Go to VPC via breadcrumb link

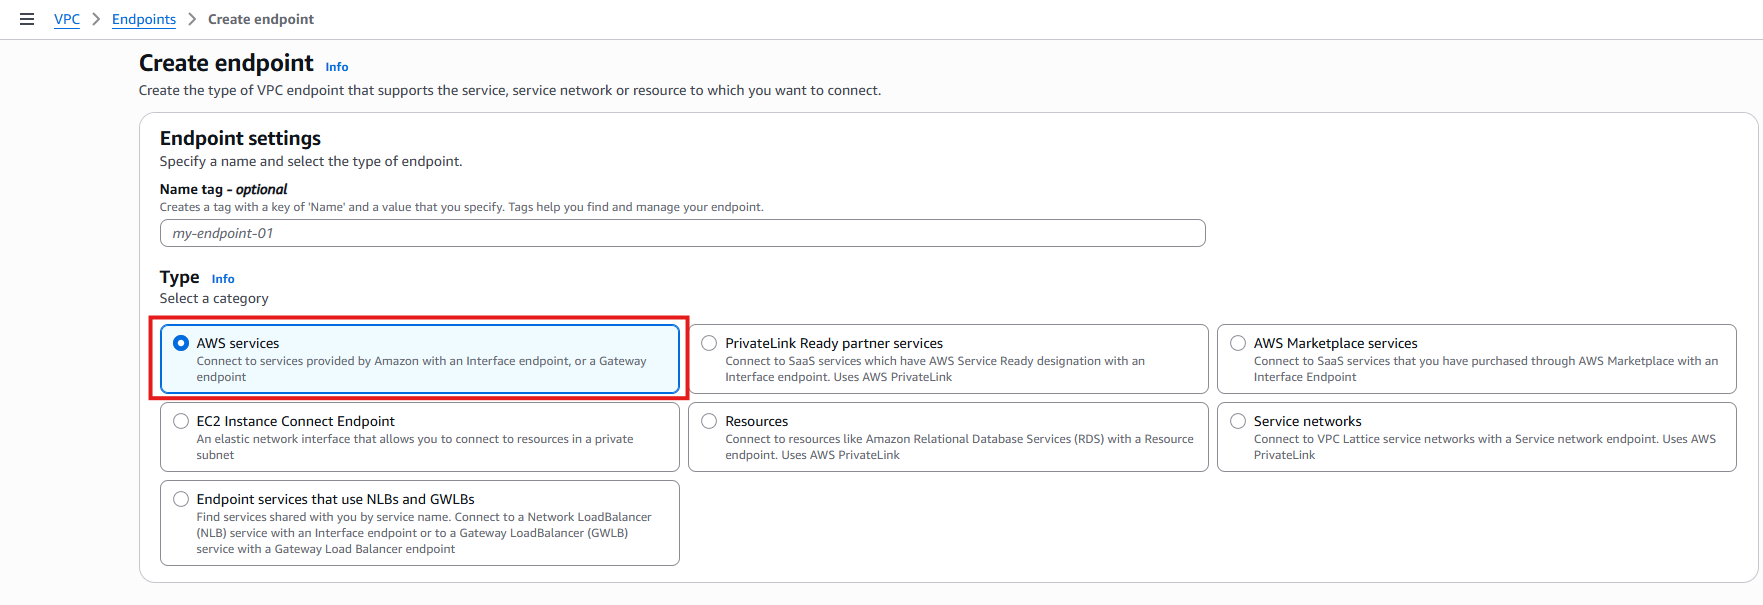pos(67,19)
